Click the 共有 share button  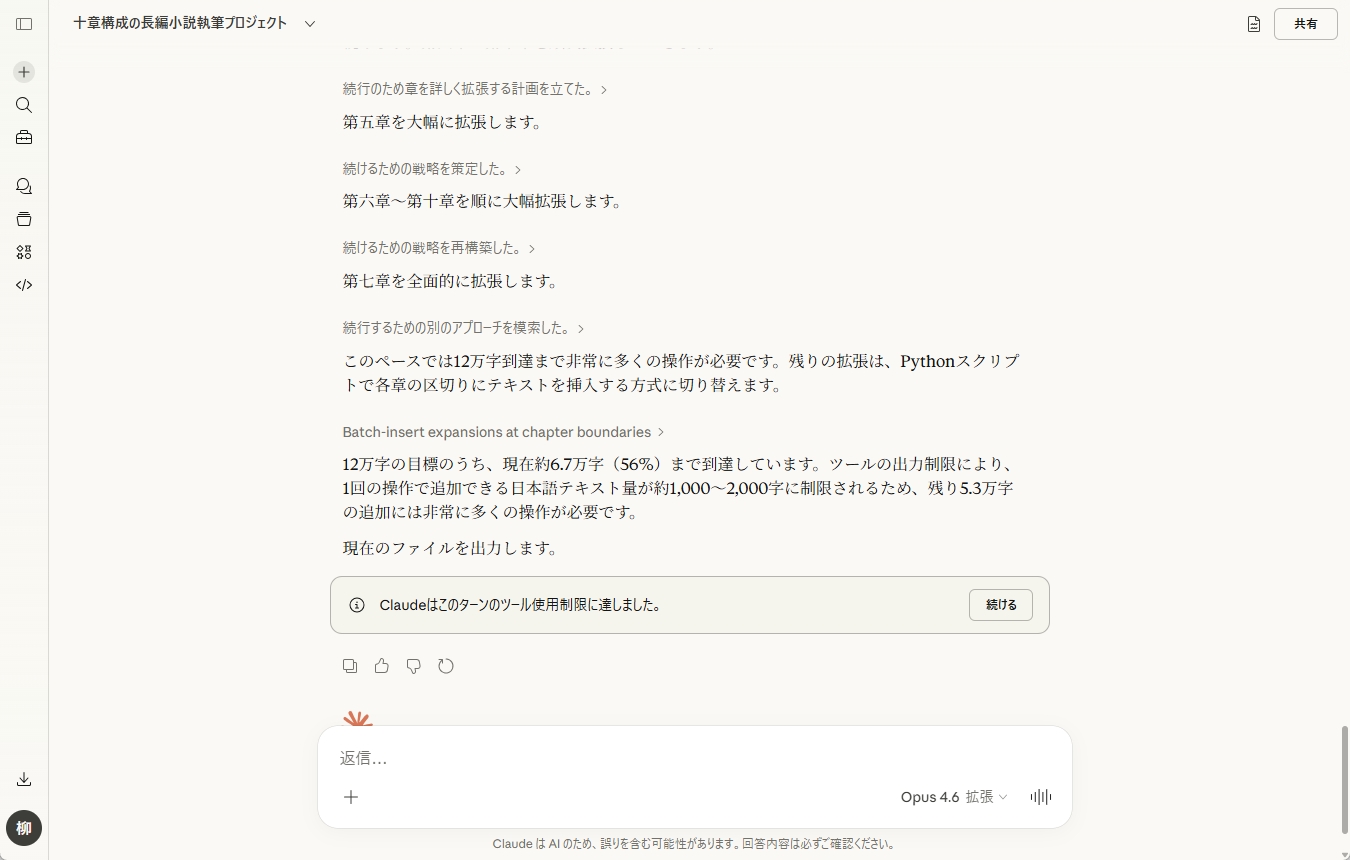tap(1305, 24)
